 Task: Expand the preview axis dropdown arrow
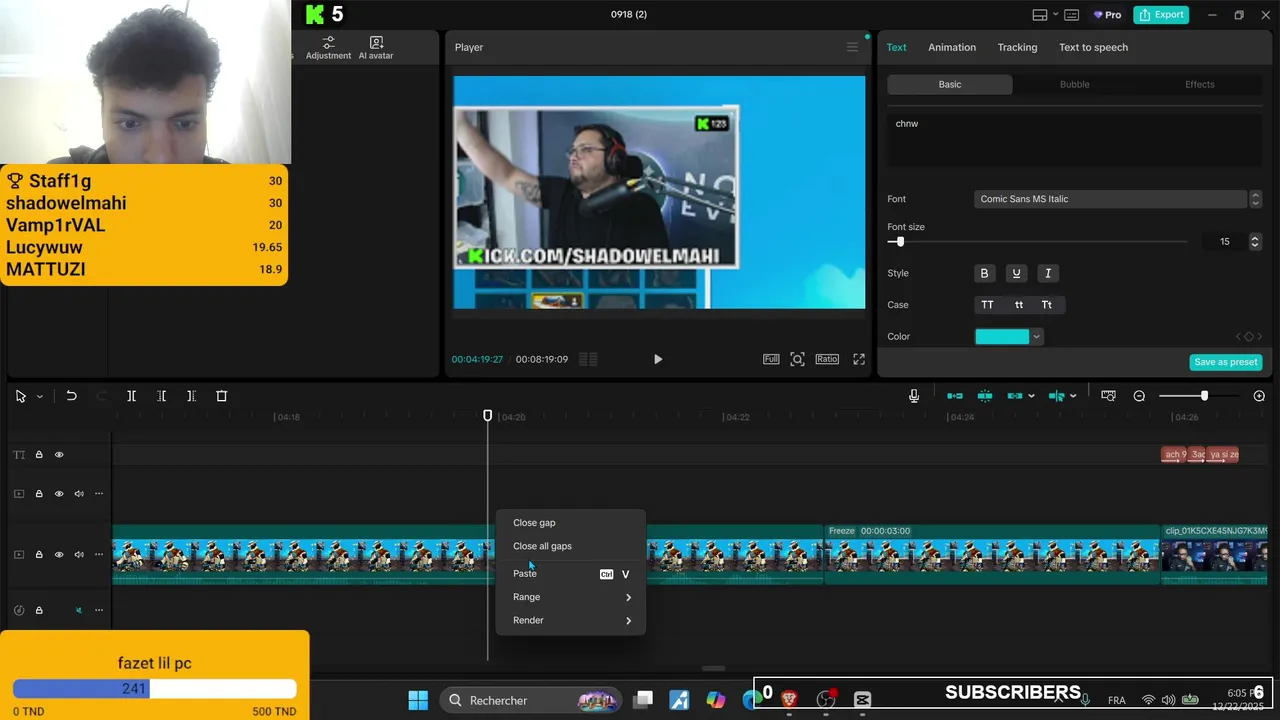(x=1073, y=396)
